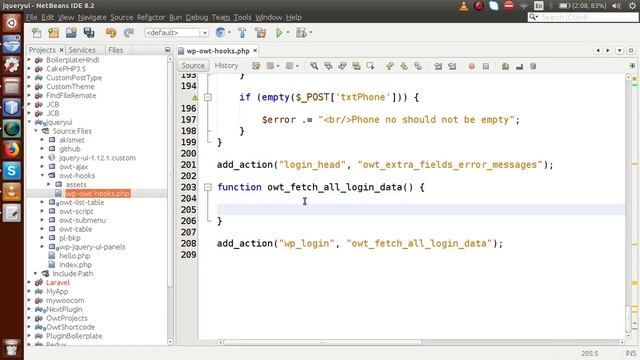
Task: Click the Firefox icon in the launcher
Action: [11, 150]
